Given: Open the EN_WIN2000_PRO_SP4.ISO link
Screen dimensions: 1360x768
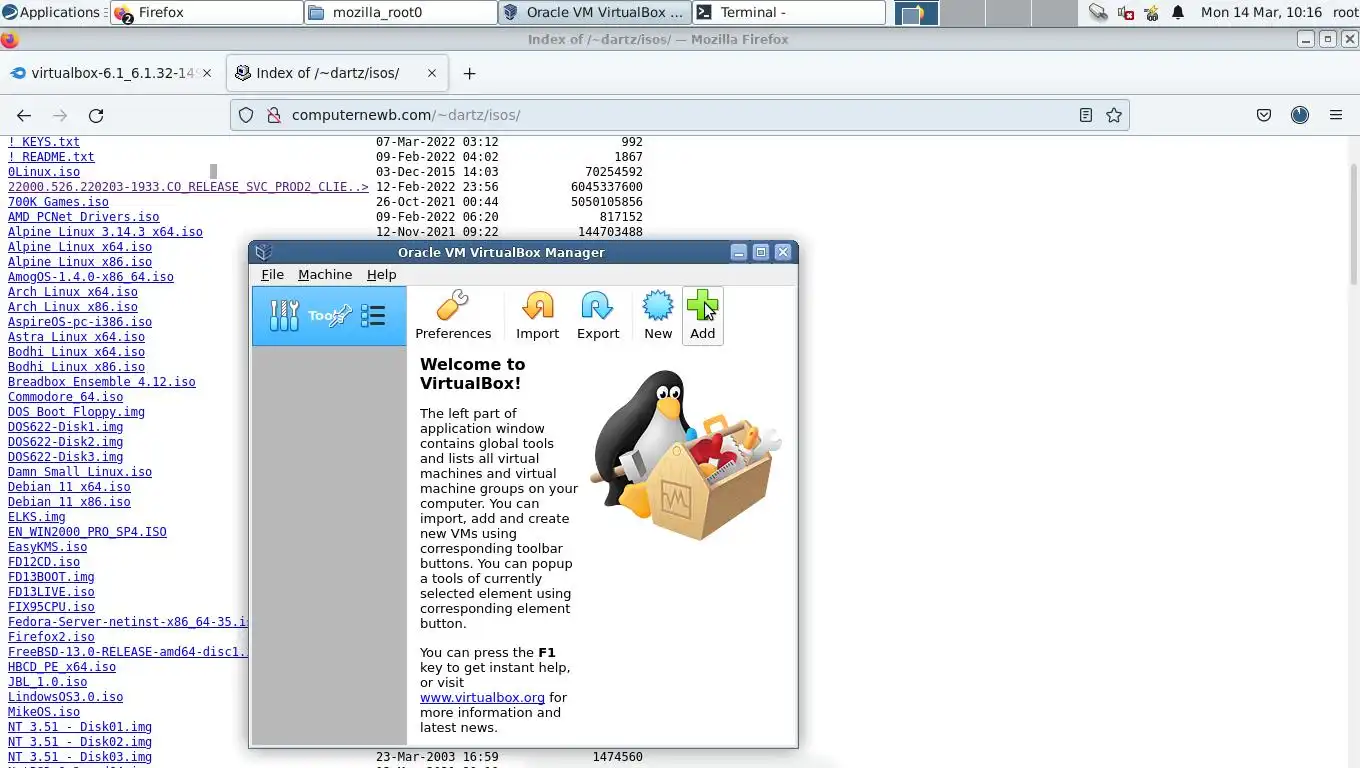Looking at the screenshot, I should click(x=87, y=532).
